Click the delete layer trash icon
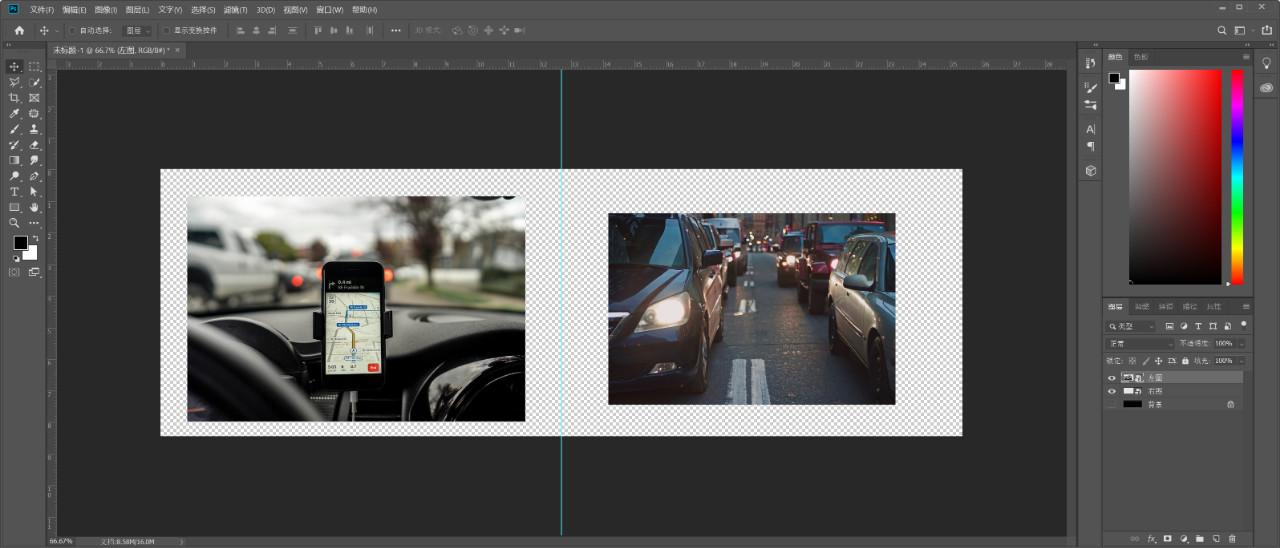 (x=1232, y=539)
